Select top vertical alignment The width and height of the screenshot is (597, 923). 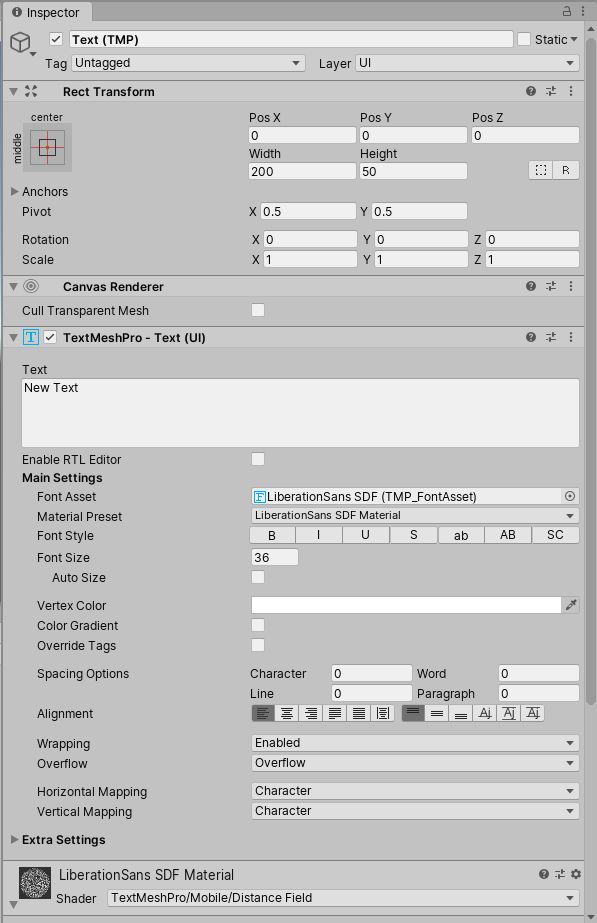click(x=413, y=713)
